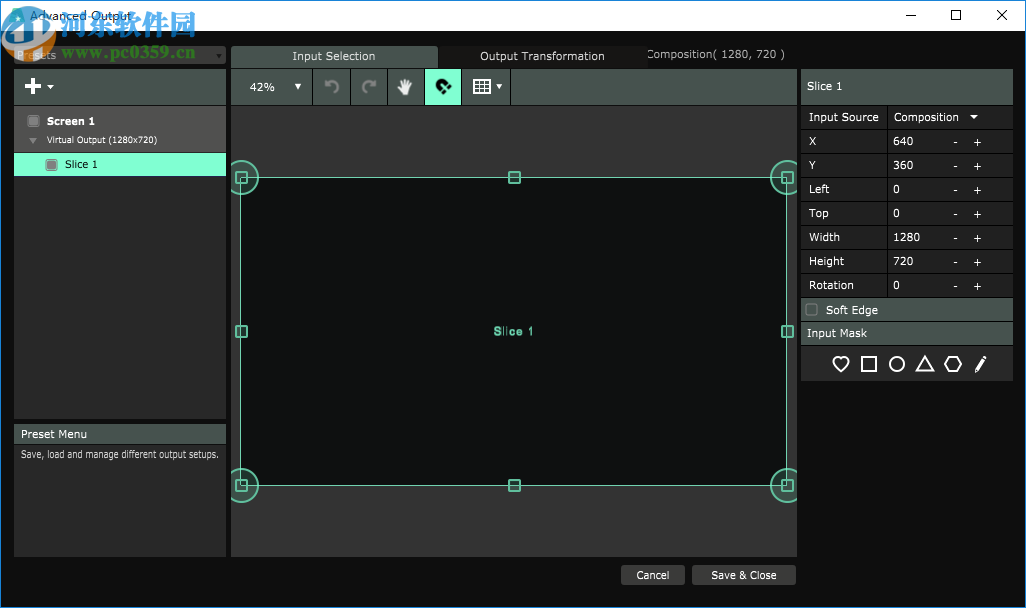Toggle the Slice 1 checkbox
This screenshot has height=608, width=1026.
click(x=51, y=164)
